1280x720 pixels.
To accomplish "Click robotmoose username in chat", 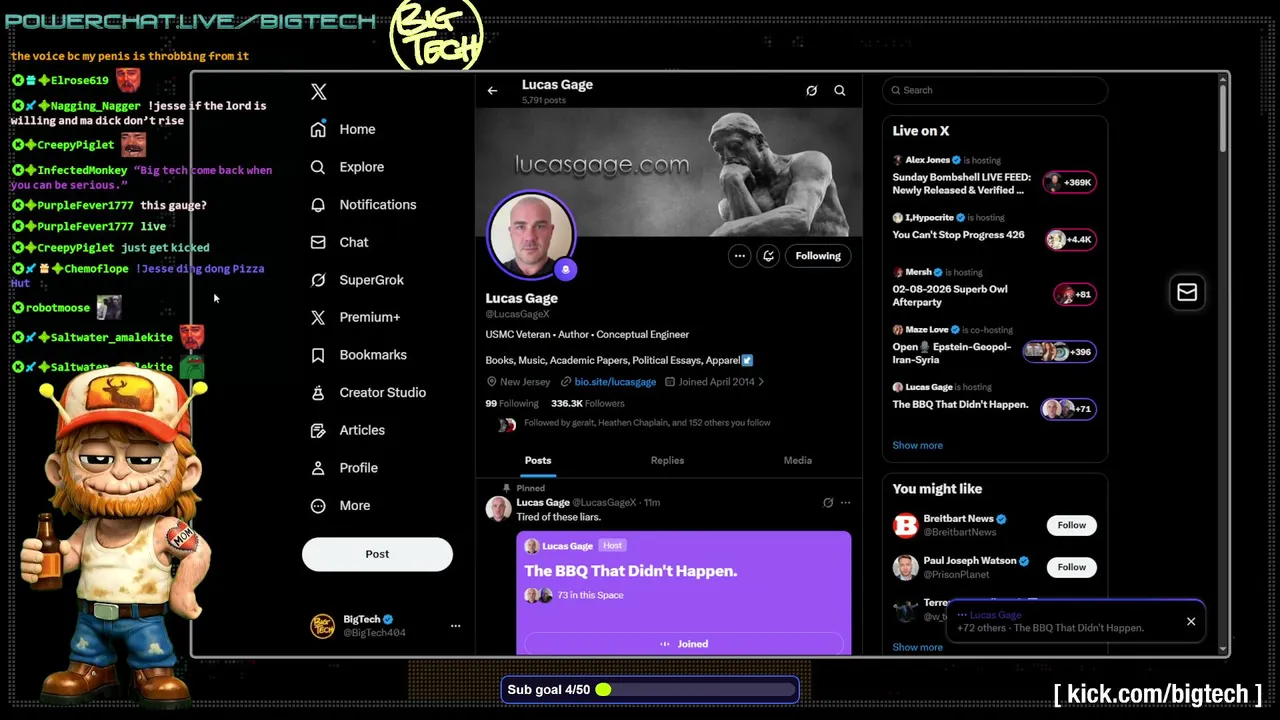I will [x=58, y=308].
